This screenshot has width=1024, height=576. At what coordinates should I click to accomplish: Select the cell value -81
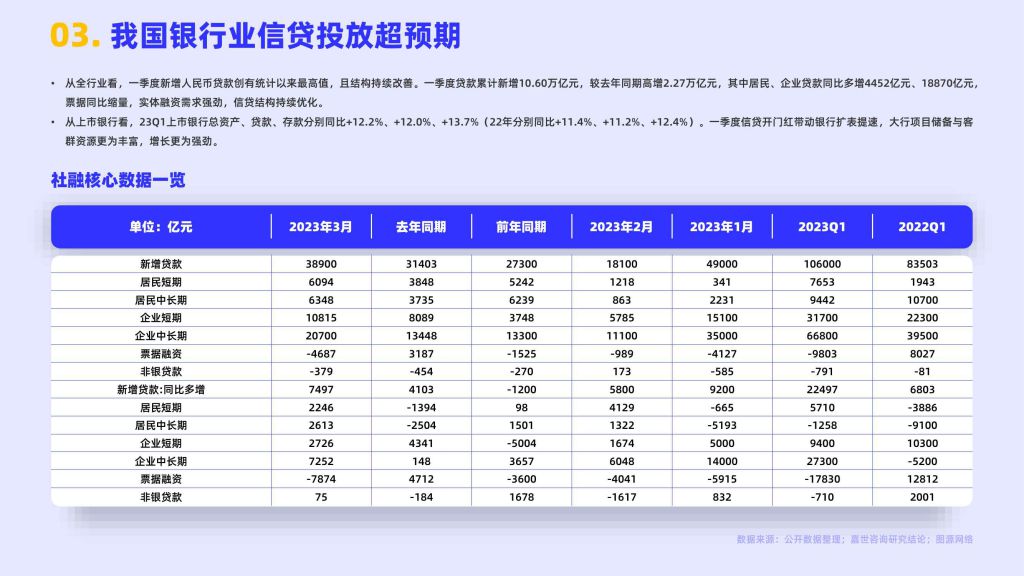coord(922,372)
